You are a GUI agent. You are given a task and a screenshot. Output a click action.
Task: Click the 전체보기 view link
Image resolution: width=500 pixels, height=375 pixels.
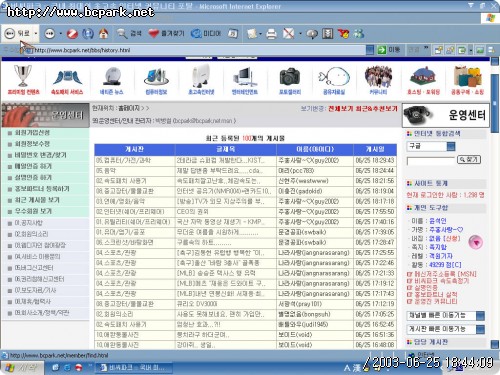click(x=340, y=109)
